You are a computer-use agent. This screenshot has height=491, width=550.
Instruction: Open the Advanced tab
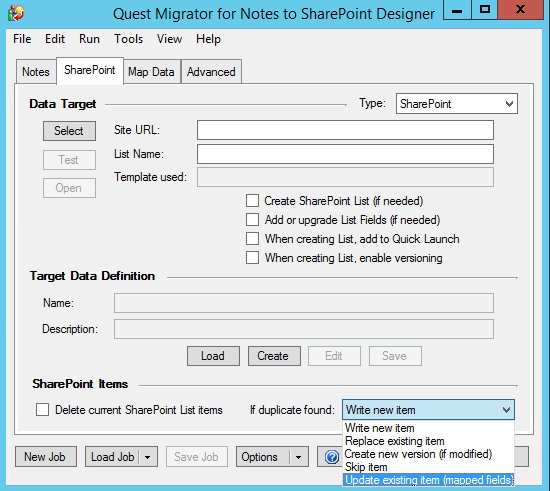click(211, 72)
